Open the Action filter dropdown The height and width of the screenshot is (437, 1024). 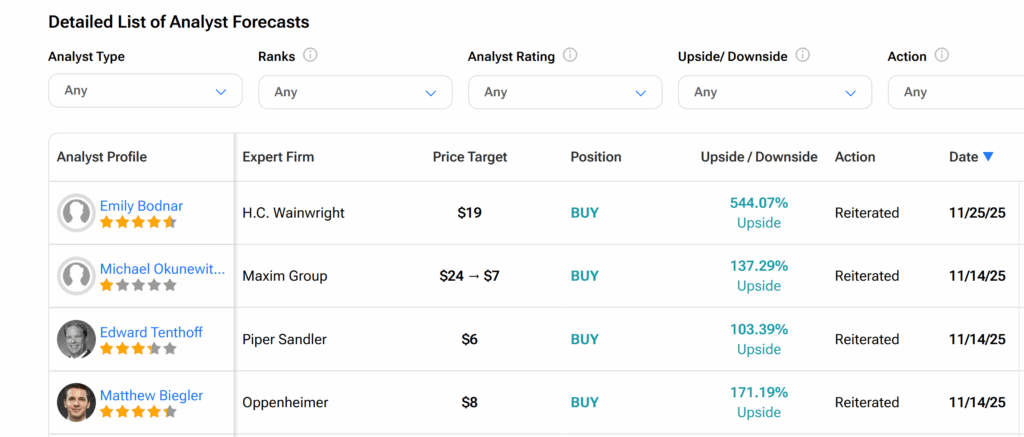point(955,92)
